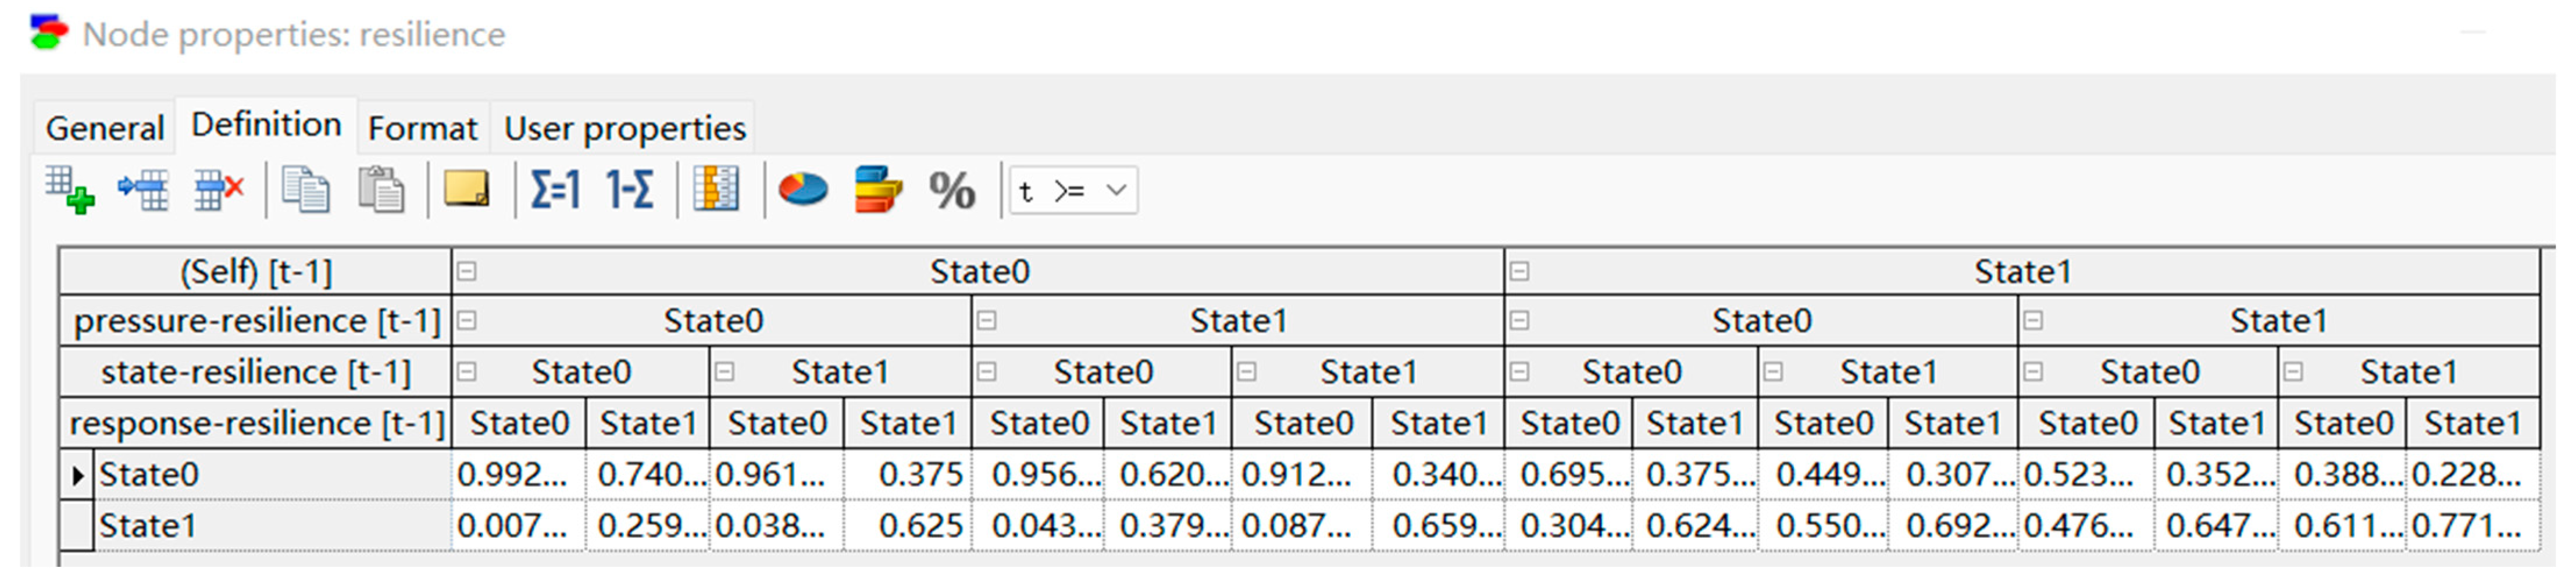Click the cell with value 0.956...
The image size is (2576, 582).
[1037, 474]
